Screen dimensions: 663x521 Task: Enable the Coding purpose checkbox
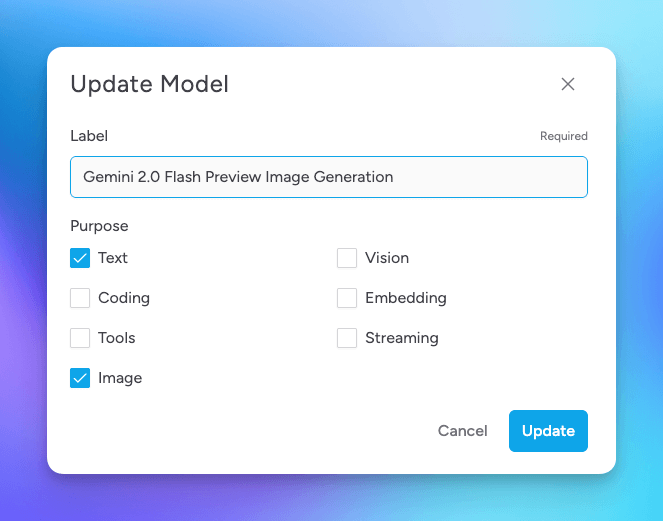pyautogui.click(x=80, y=298)
